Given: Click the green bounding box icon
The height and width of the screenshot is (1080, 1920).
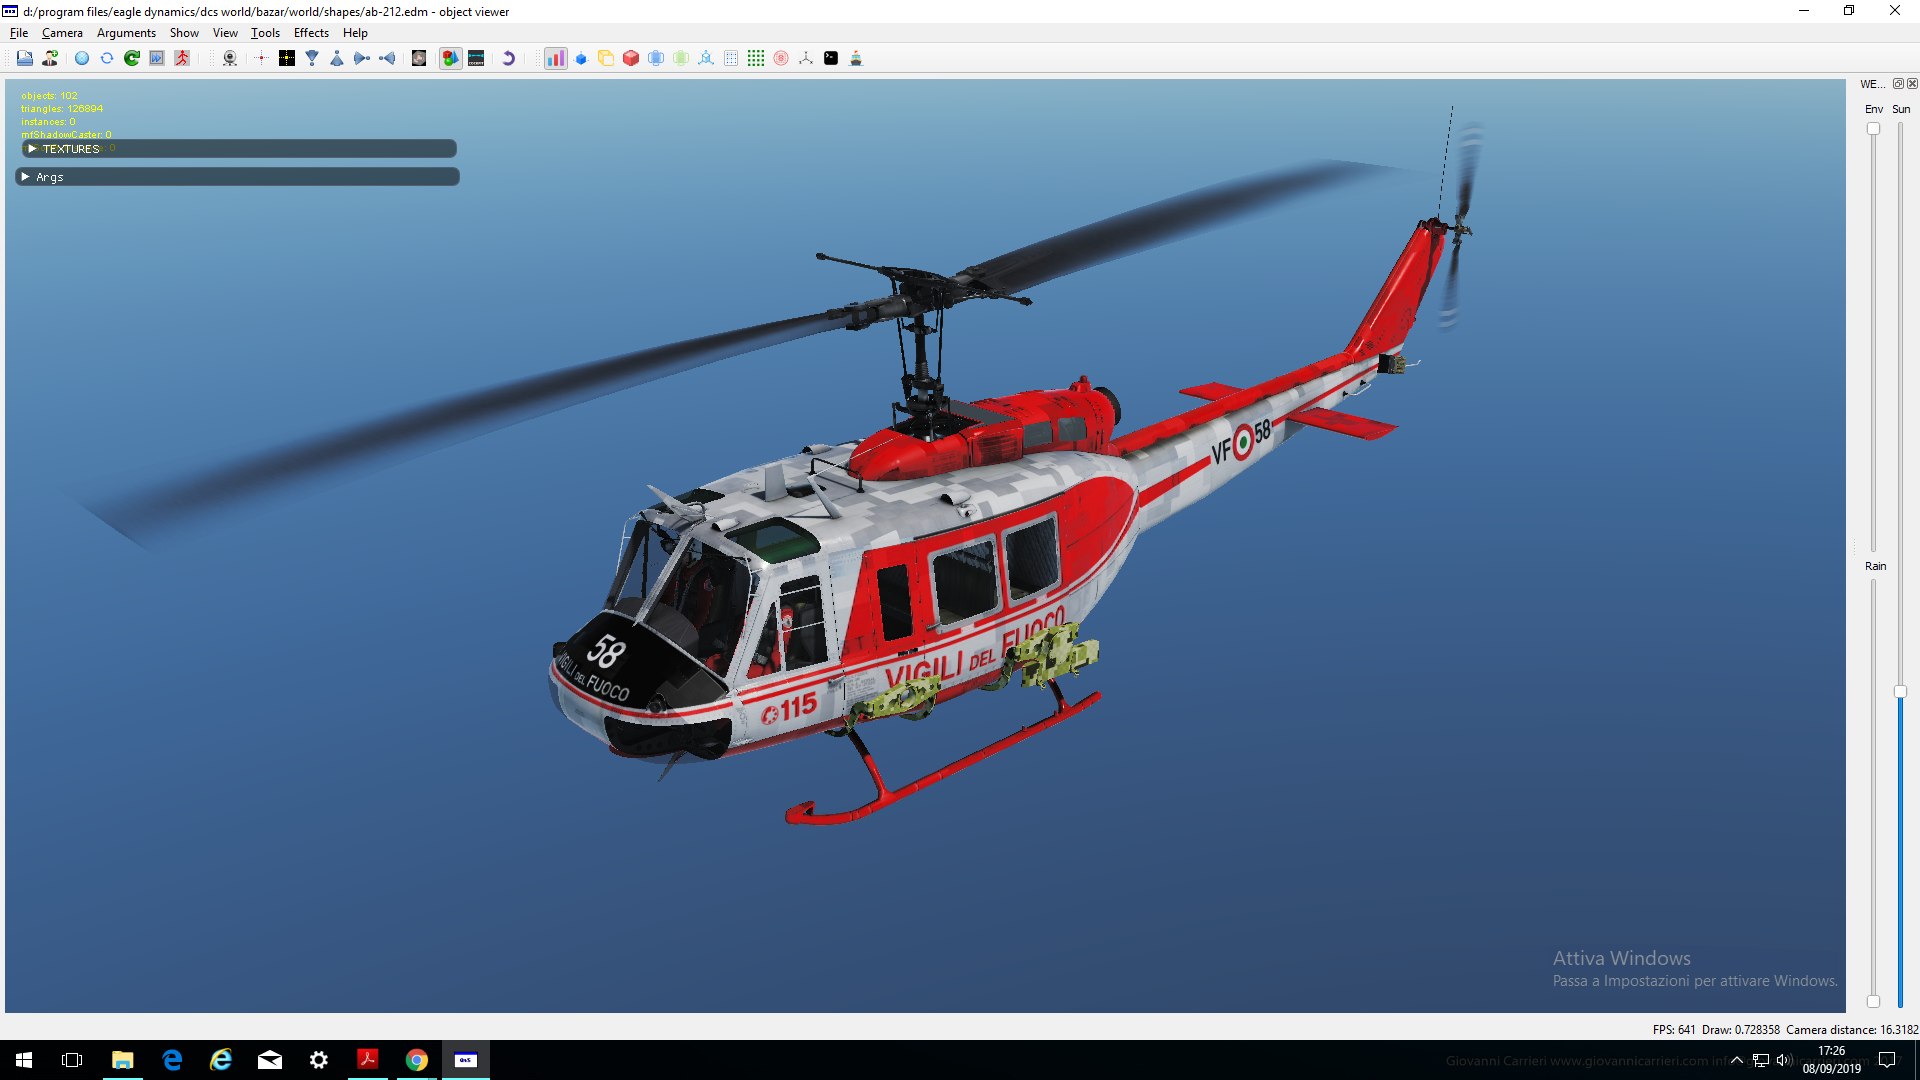Looking at the screenshot, I should [x=681, y=58].
